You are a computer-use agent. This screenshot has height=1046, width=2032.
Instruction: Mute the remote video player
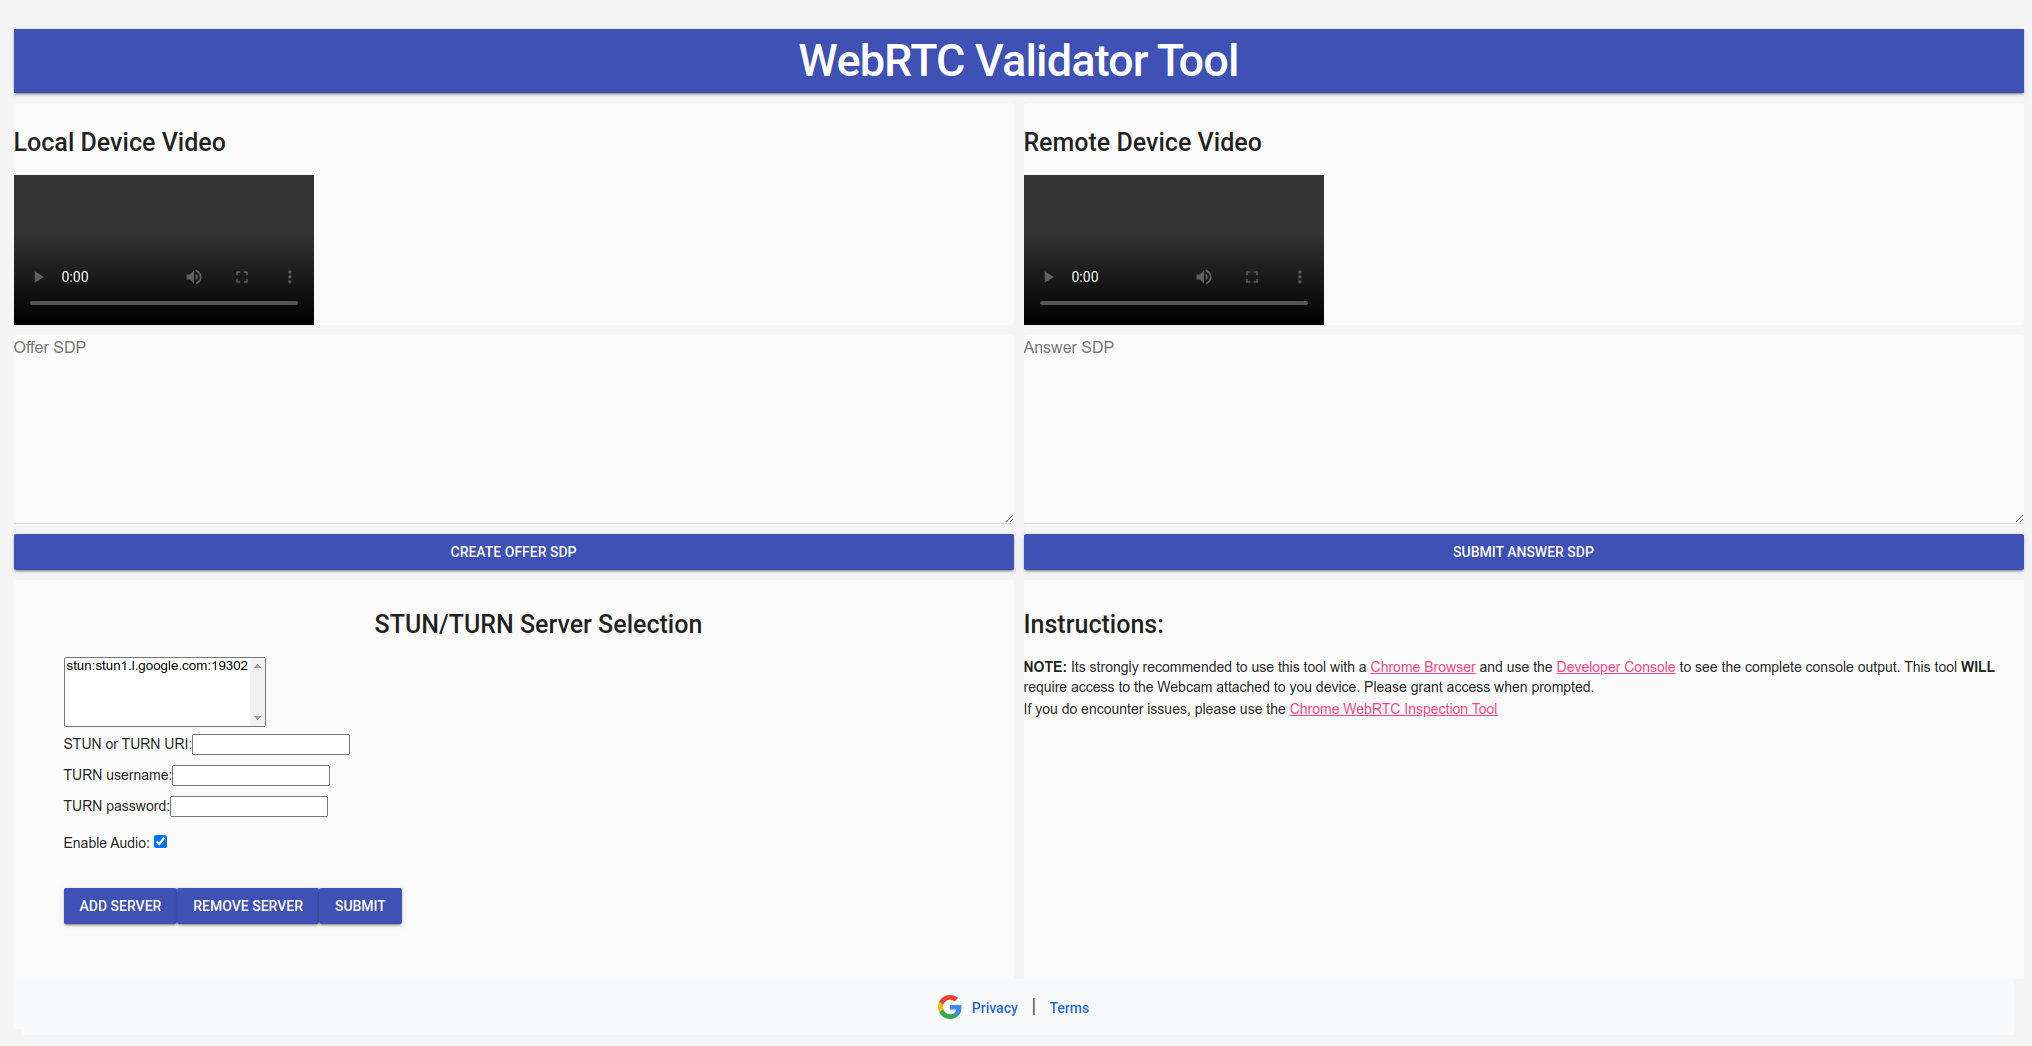(x=1204, y=277)
